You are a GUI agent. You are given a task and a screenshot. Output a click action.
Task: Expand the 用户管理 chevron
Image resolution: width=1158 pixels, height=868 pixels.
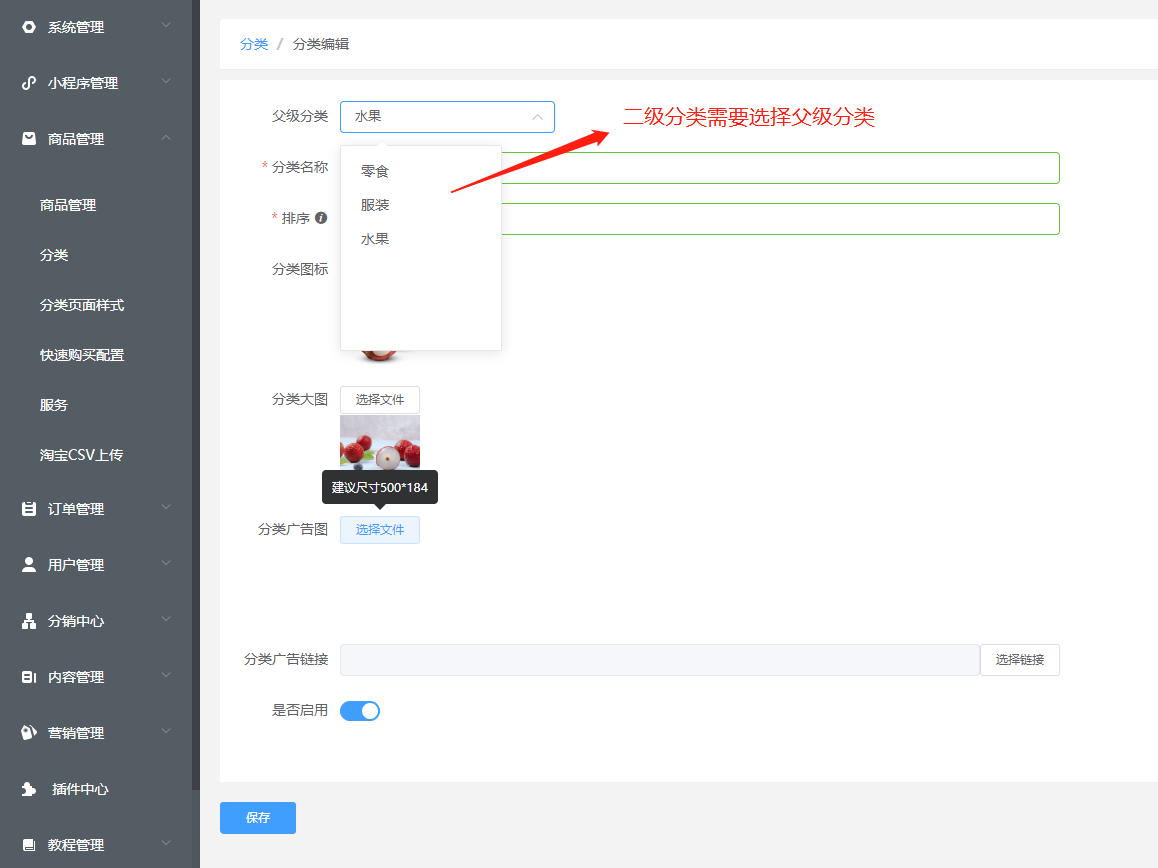tap(166, 564)
